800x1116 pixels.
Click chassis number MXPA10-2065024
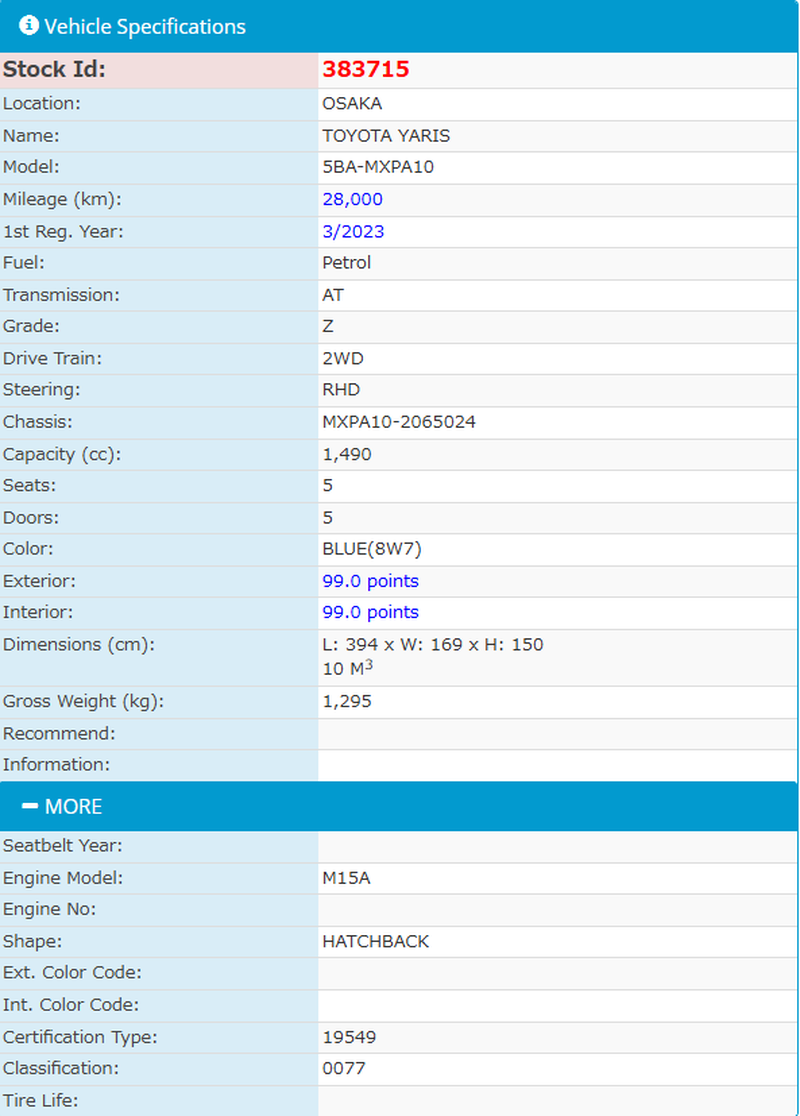pyautogui.click(x=399, y=422)
